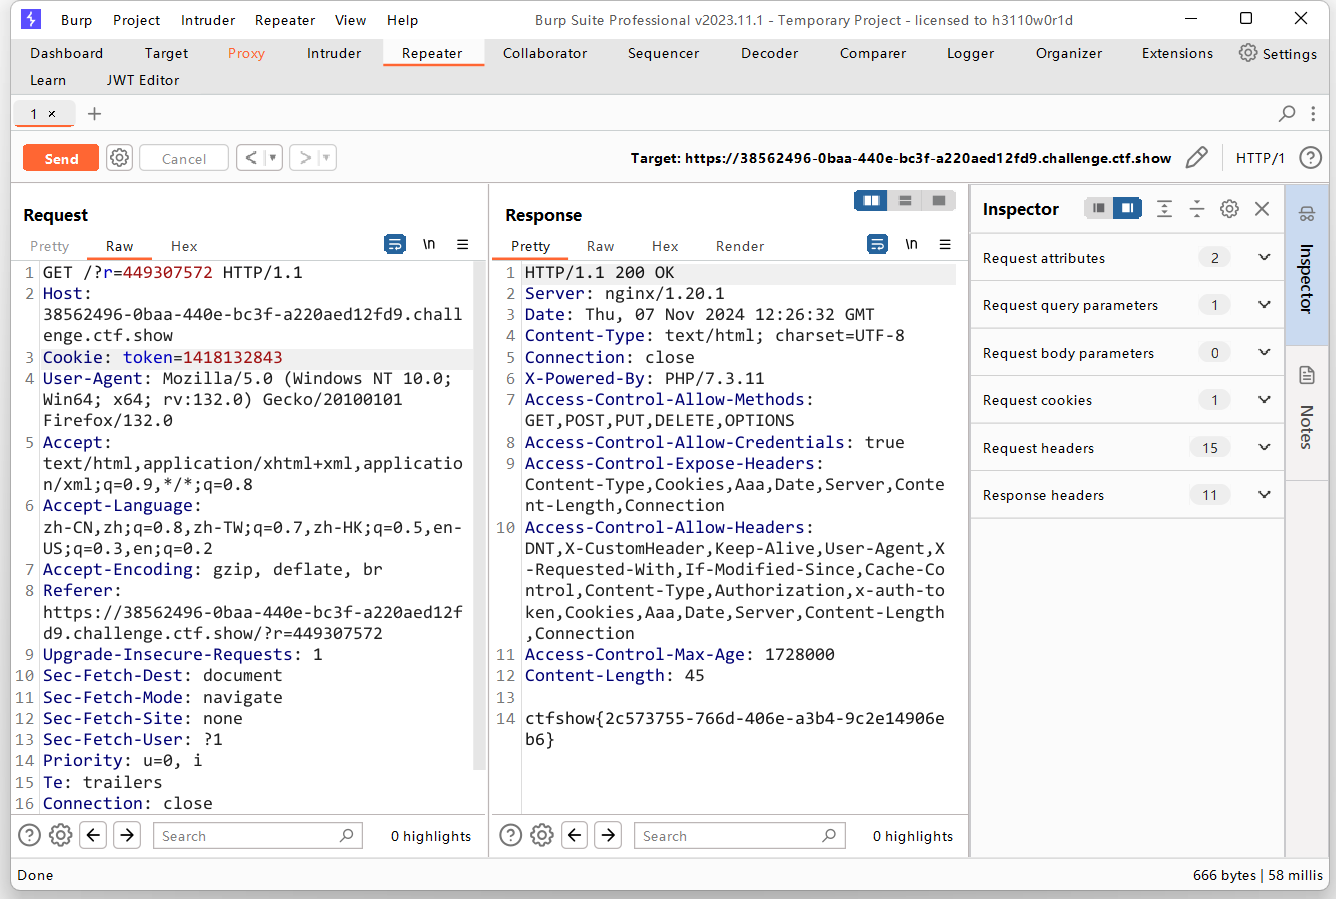Image resolution: width=1336 pixels, height=899 pixels.
Task: Open the Collaborator tab
Action: (545, 53)
